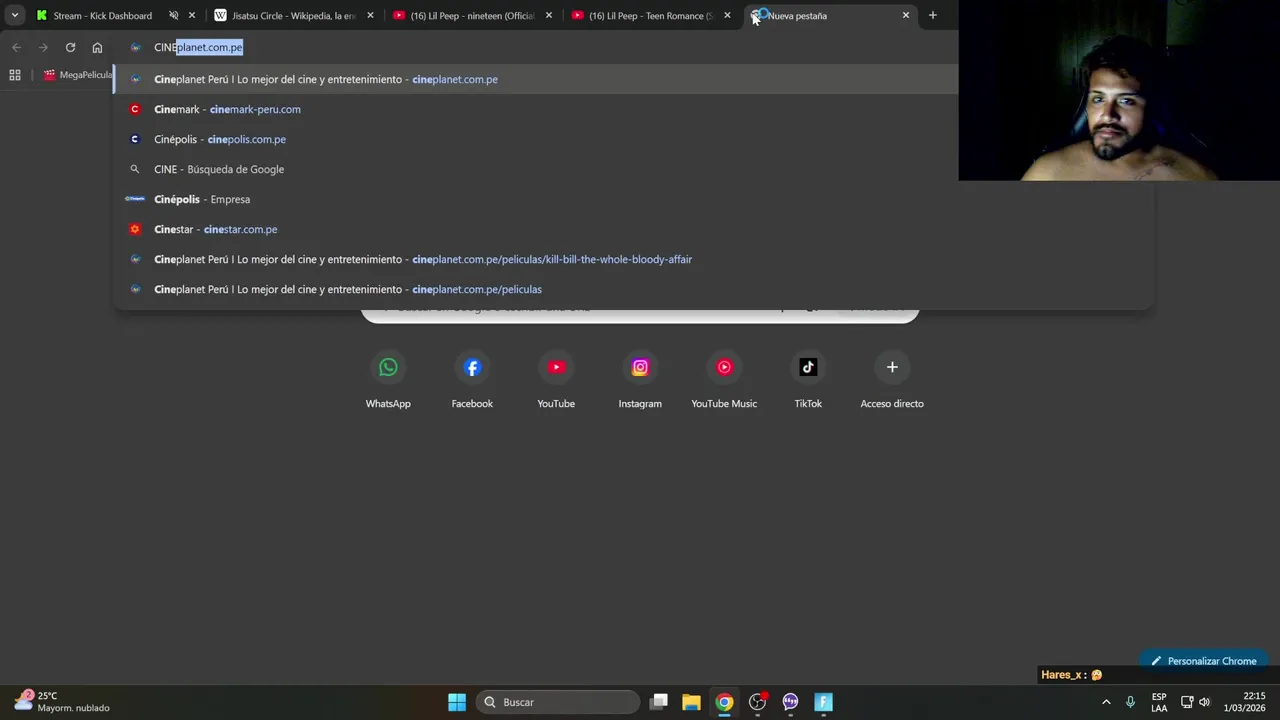1280x720 pixels.
Task: Open the kill-bill-the-whole-bloody-affair suggestion
Action: click(634, 259)
